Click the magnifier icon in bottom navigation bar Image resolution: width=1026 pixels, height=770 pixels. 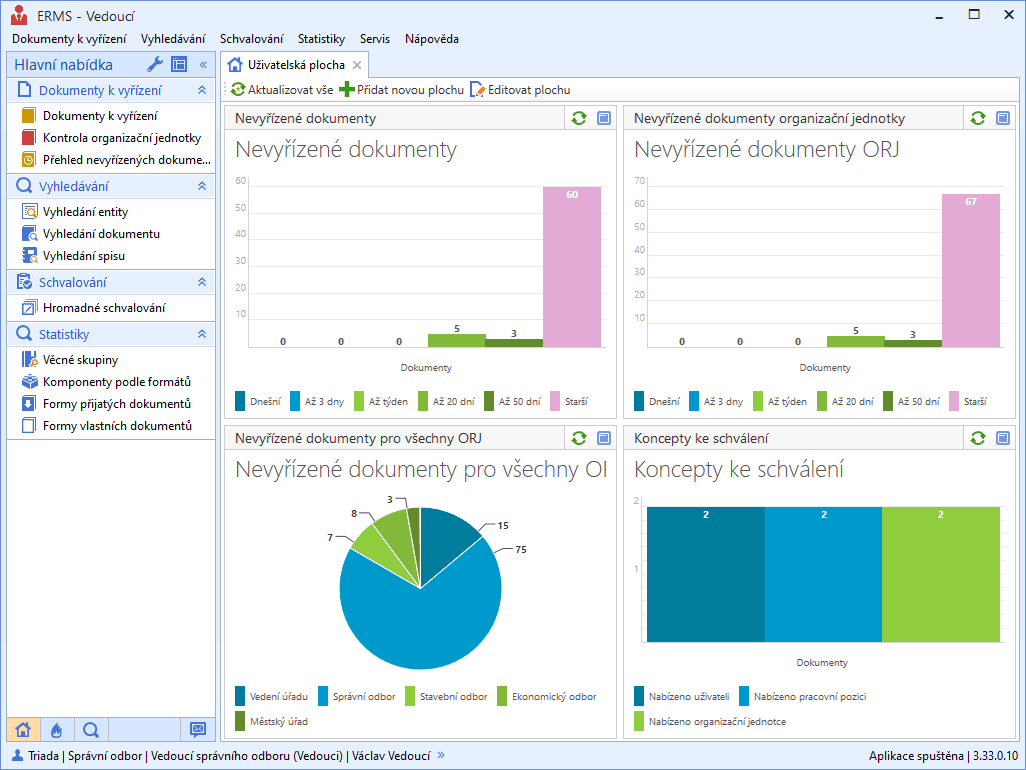pyautogui.click(x=90, y=730)
